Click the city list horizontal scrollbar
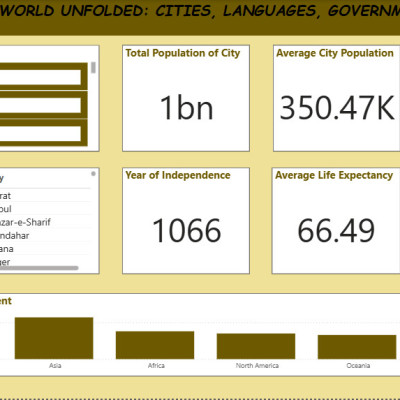The width and height of the screenshot is (400, 400). 39,268
